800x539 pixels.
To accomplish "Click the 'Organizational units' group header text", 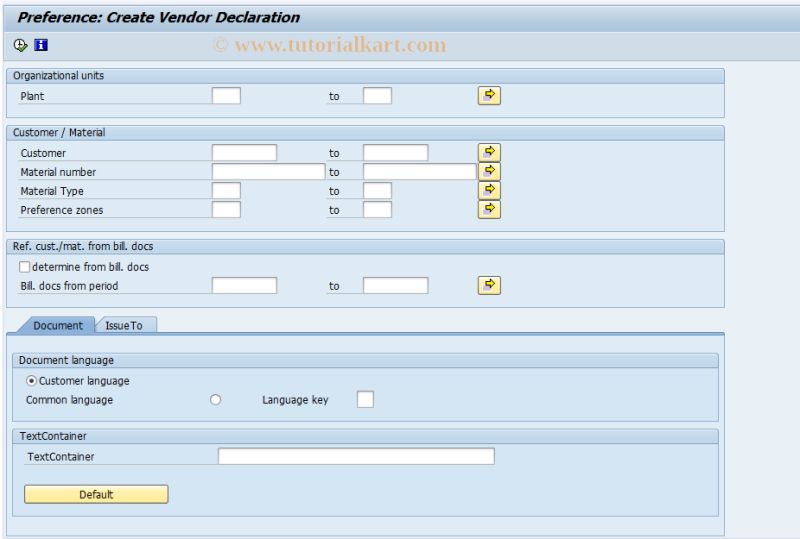I will click(59, 76).
